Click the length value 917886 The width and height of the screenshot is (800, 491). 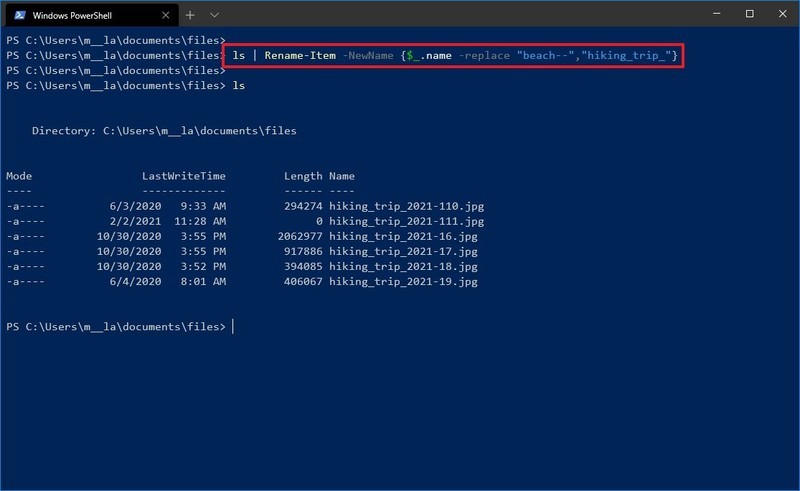(x=303, y=251)
